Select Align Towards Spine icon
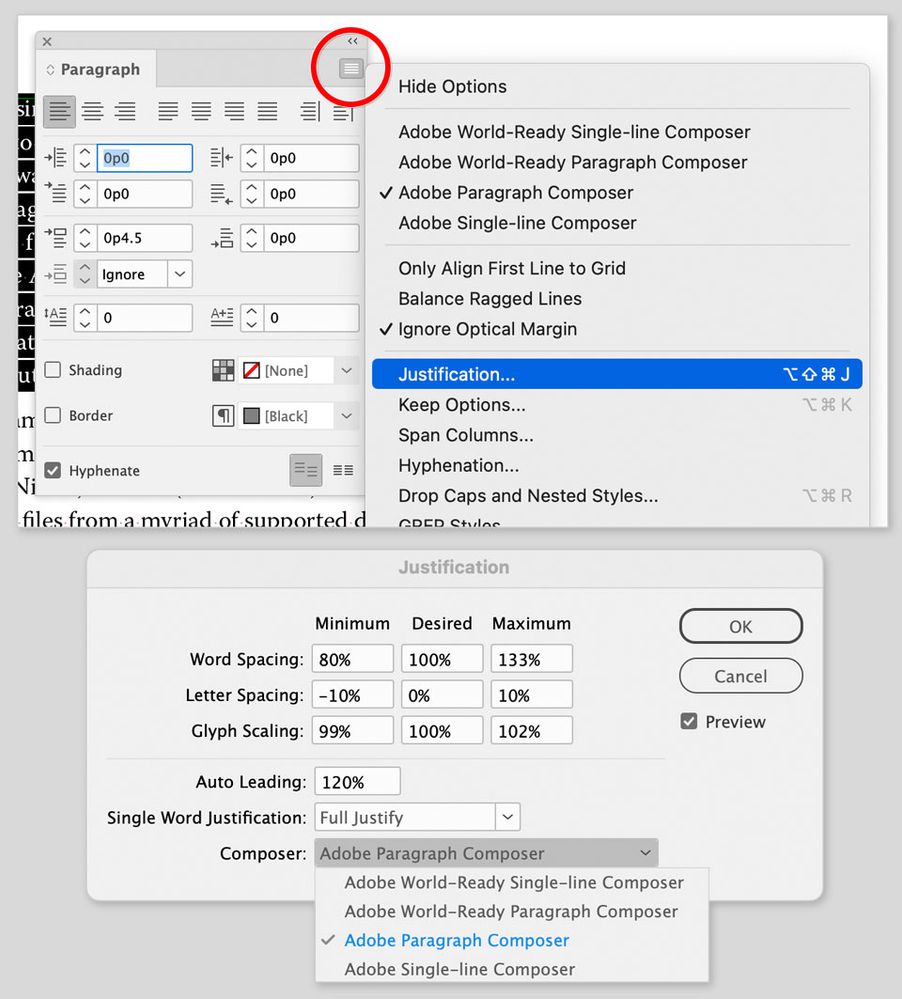The width and height of the screenshot is (902, 999). pos(310,111)
